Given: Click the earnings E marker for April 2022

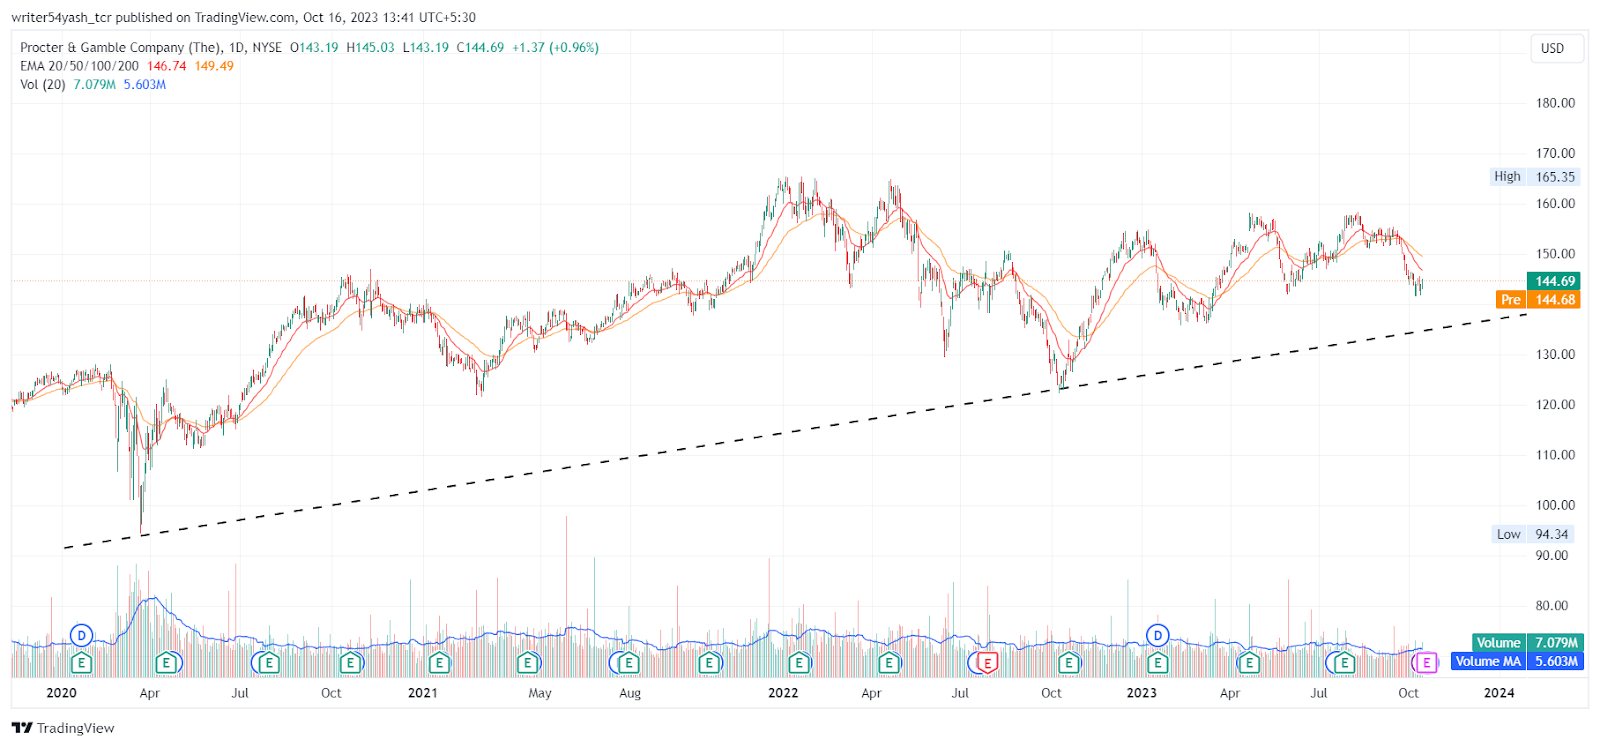Looking at the screenshot, I should [889, 662].
